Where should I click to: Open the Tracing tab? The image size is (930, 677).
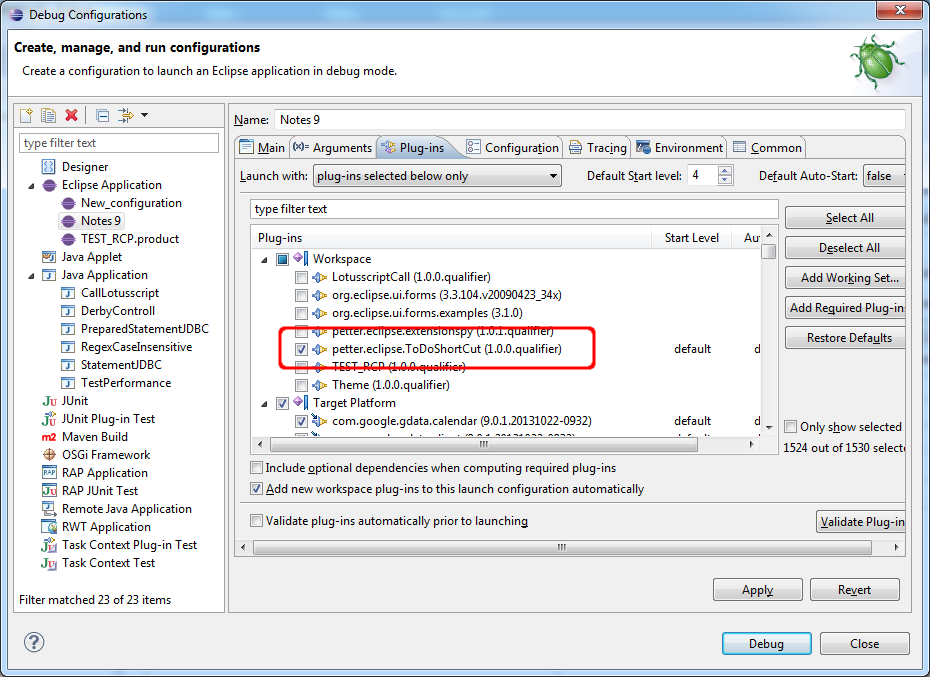tap(598, 148)
